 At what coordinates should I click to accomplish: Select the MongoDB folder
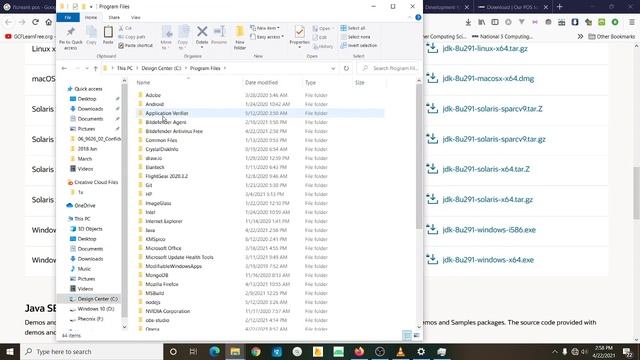coord(157,275)
